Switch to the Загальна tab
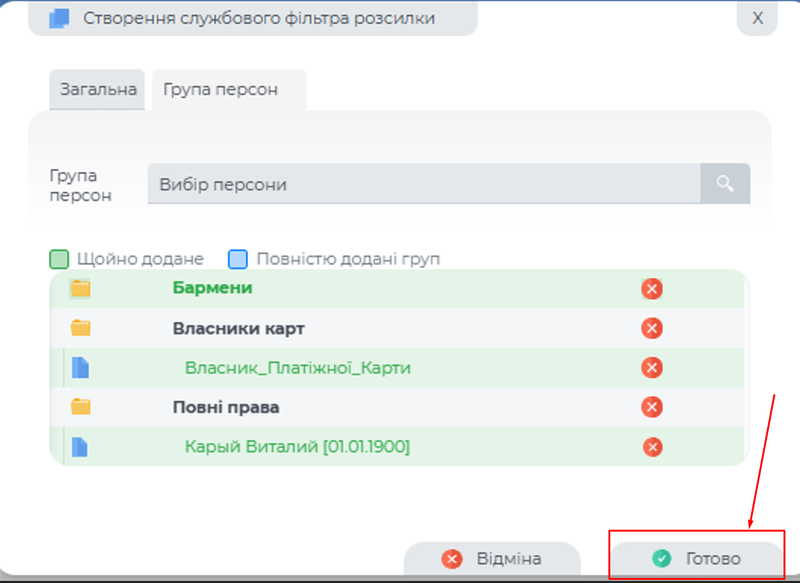Image resolution: width=800 pixels, height=583 pixels. pos(96,89)
